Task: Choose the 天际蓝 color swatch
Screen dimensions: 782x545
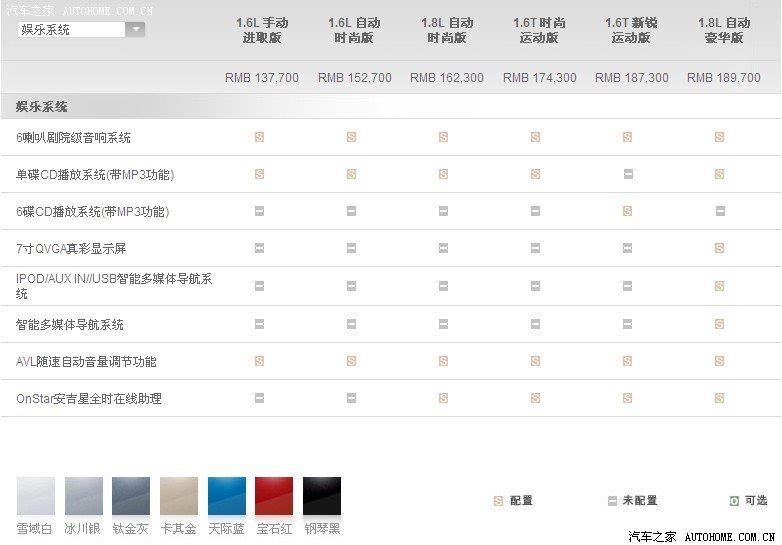Action: coord(227,496)
